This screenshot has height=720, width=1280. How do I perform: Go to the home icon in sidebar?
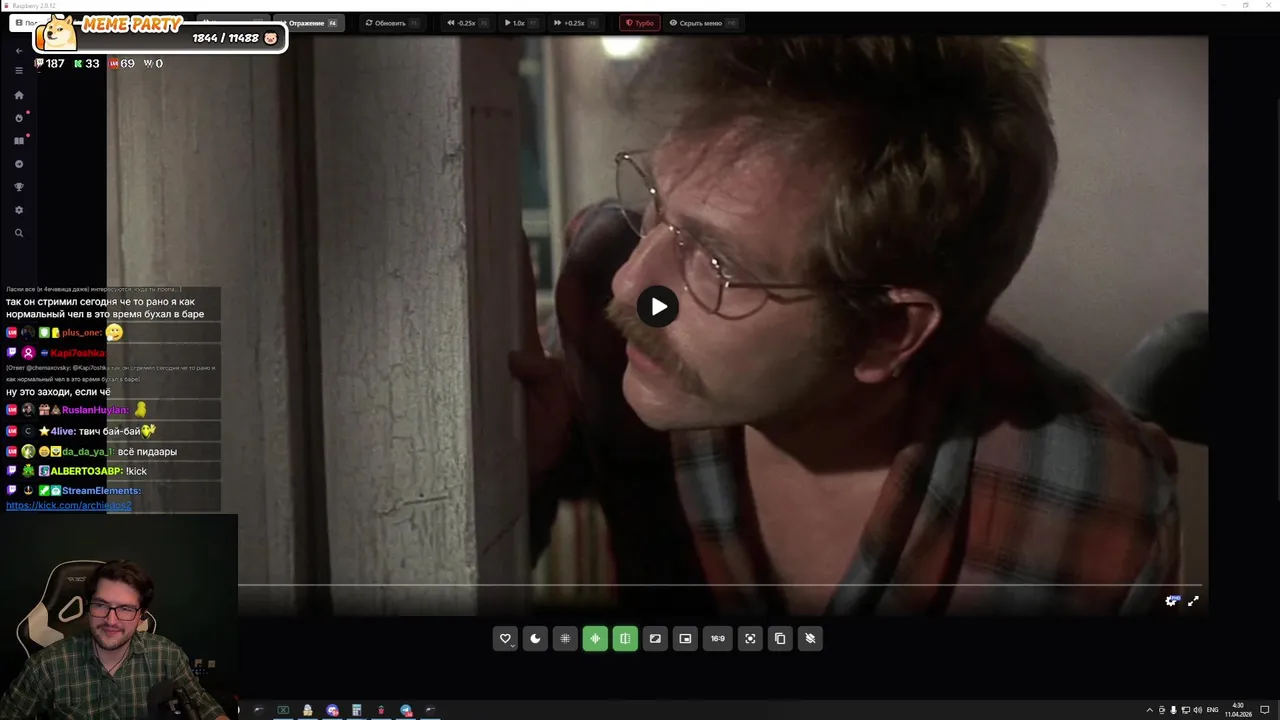(18, 95)
